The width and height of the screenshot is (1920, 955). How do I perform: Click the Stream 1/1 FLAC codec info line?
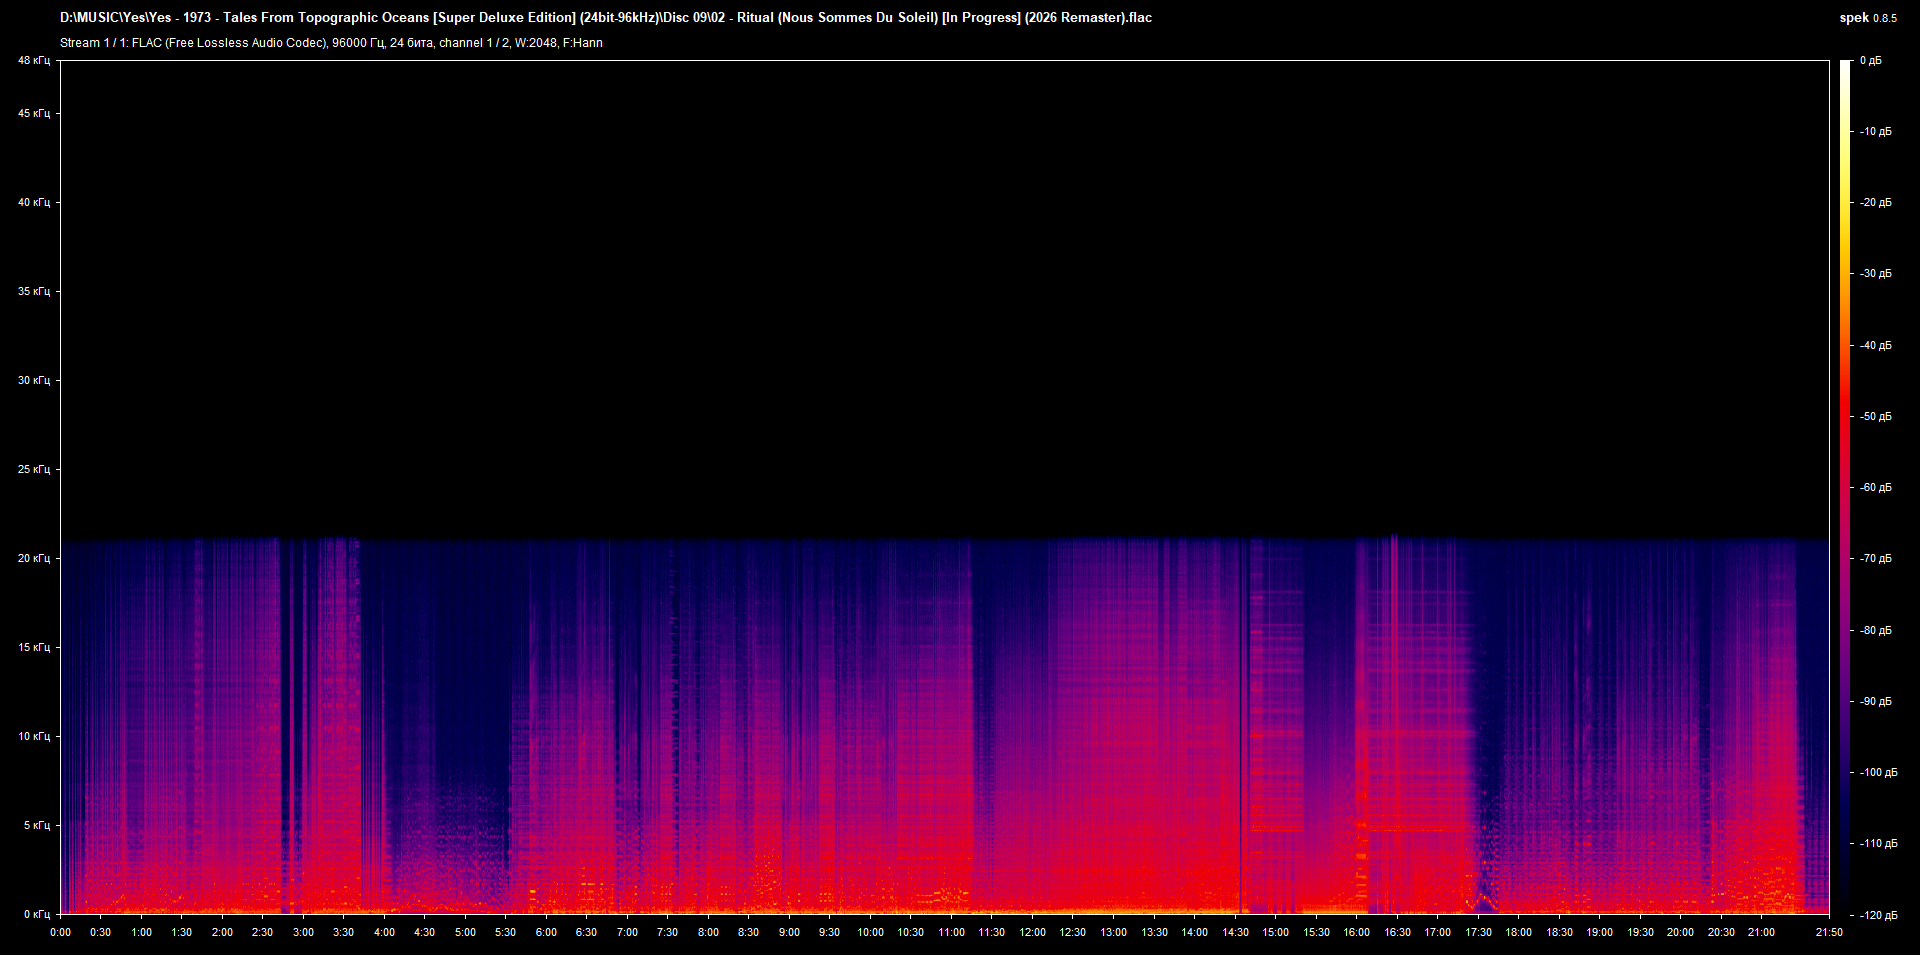[331, 43]
